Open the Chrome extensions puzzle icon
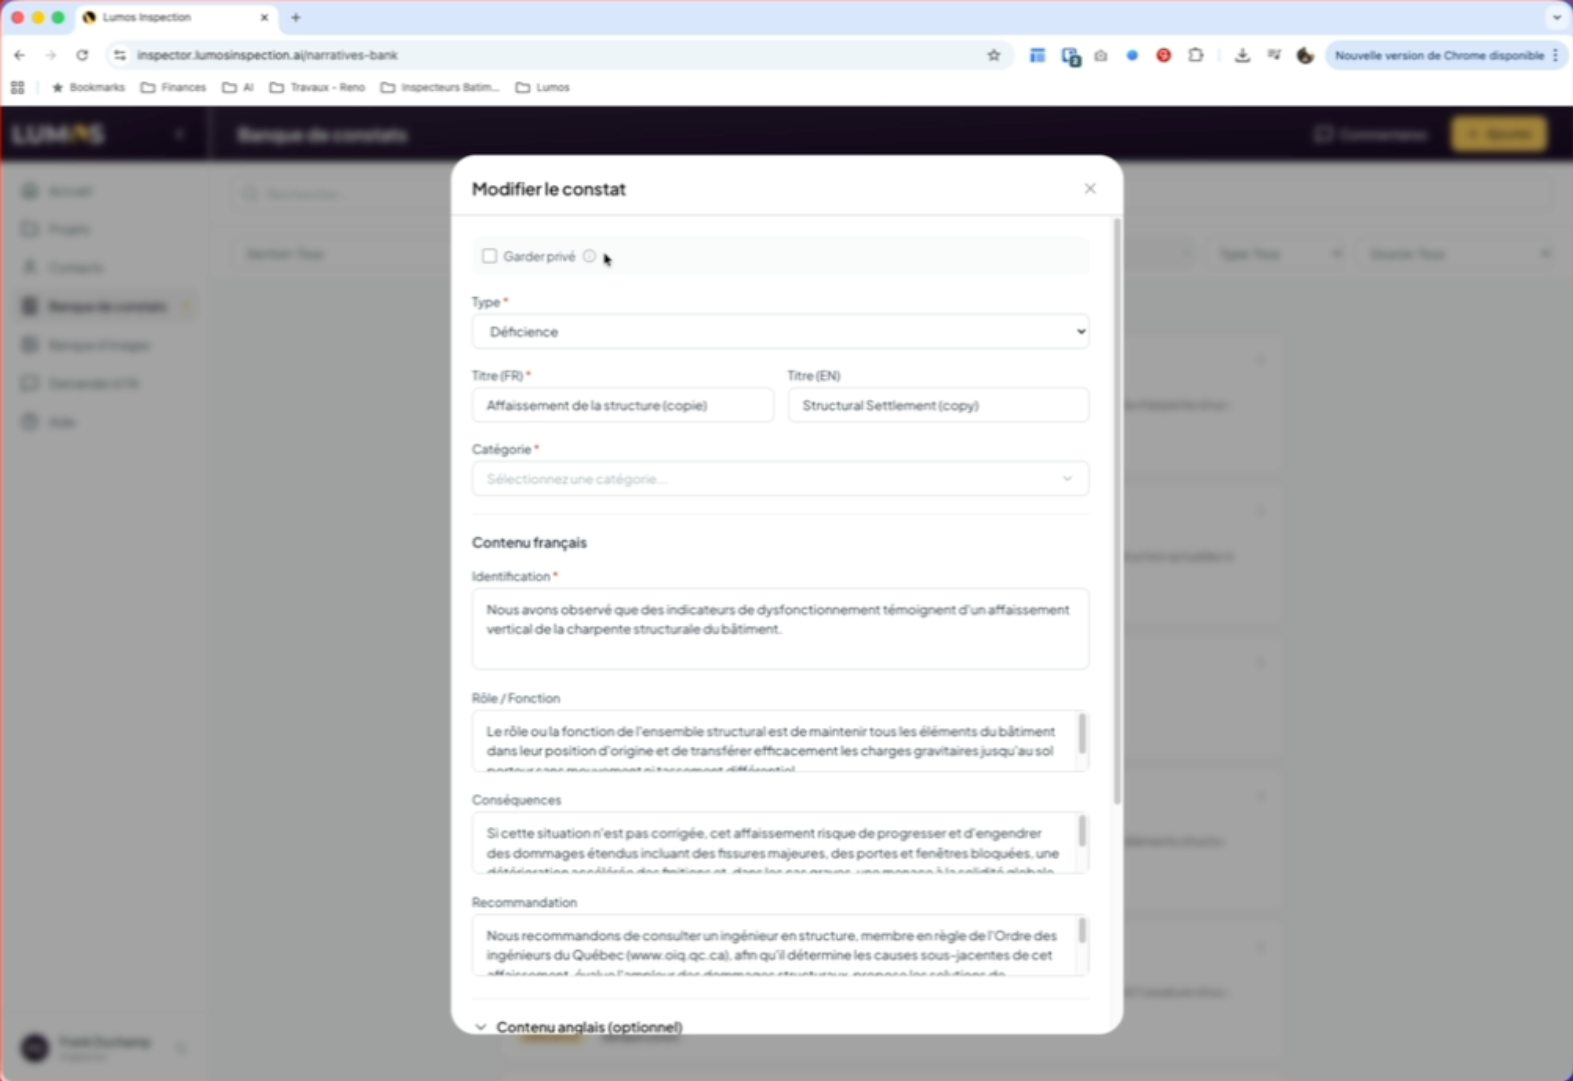 tap(1196, 55)
